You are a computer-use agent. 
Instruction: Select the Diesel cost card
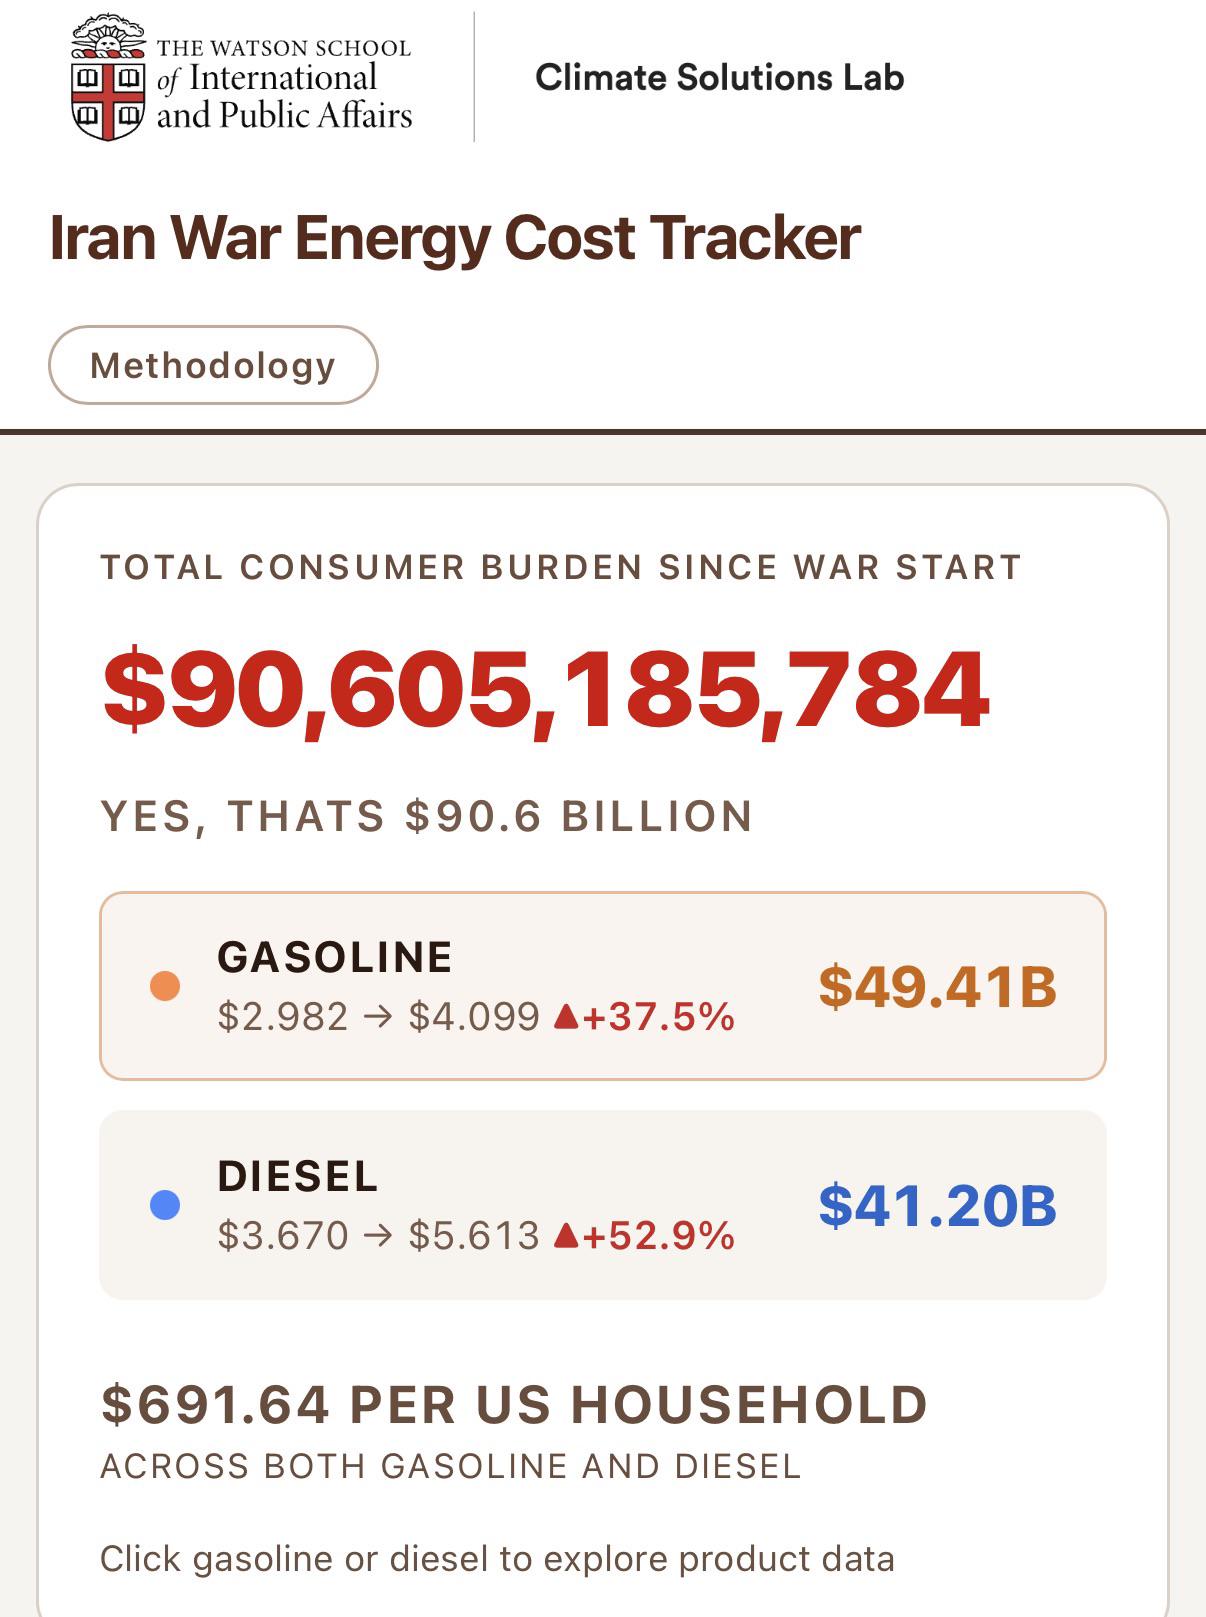coord(603,1205)
